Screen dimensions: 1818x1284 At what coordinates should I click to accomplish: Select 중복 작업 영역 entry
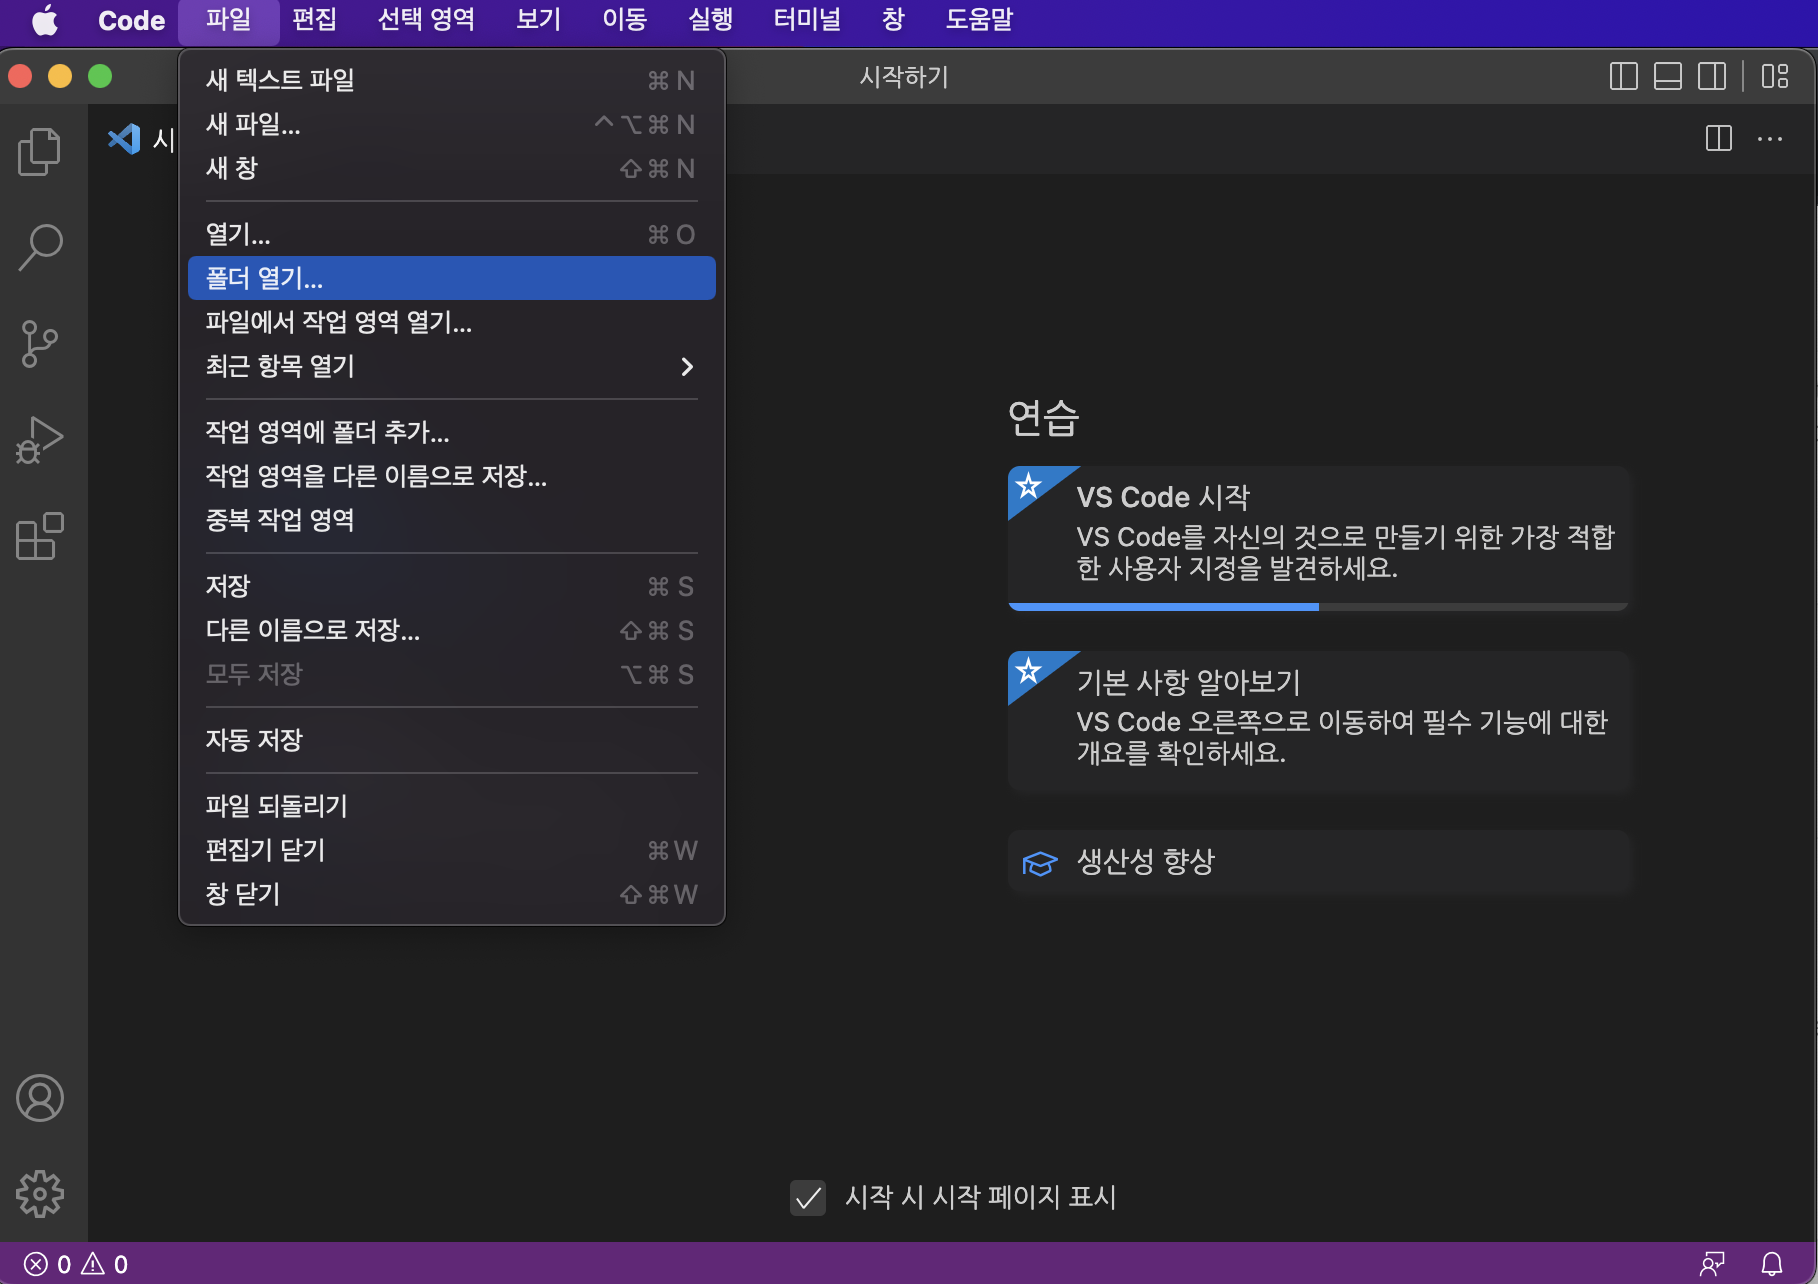click(452, 520)
